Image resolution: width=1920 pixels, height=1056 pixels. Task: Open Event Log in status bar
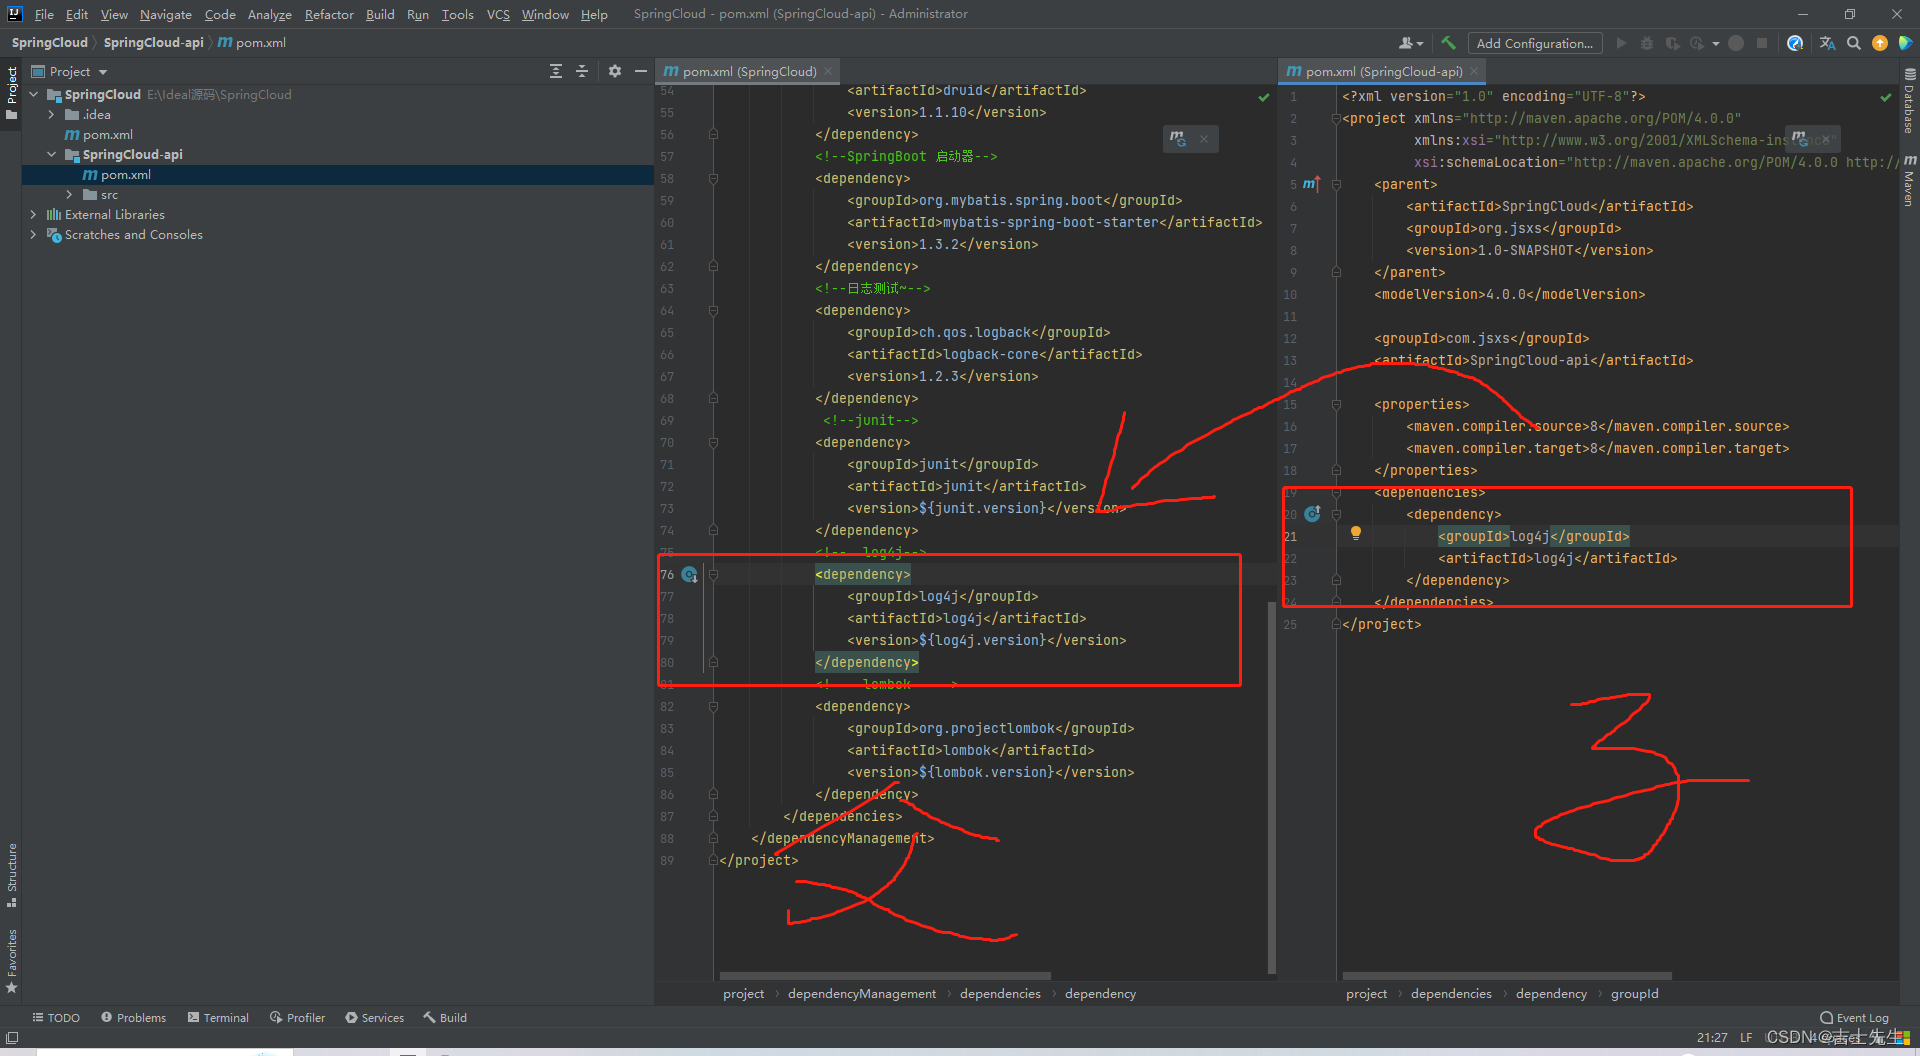1855,1018
